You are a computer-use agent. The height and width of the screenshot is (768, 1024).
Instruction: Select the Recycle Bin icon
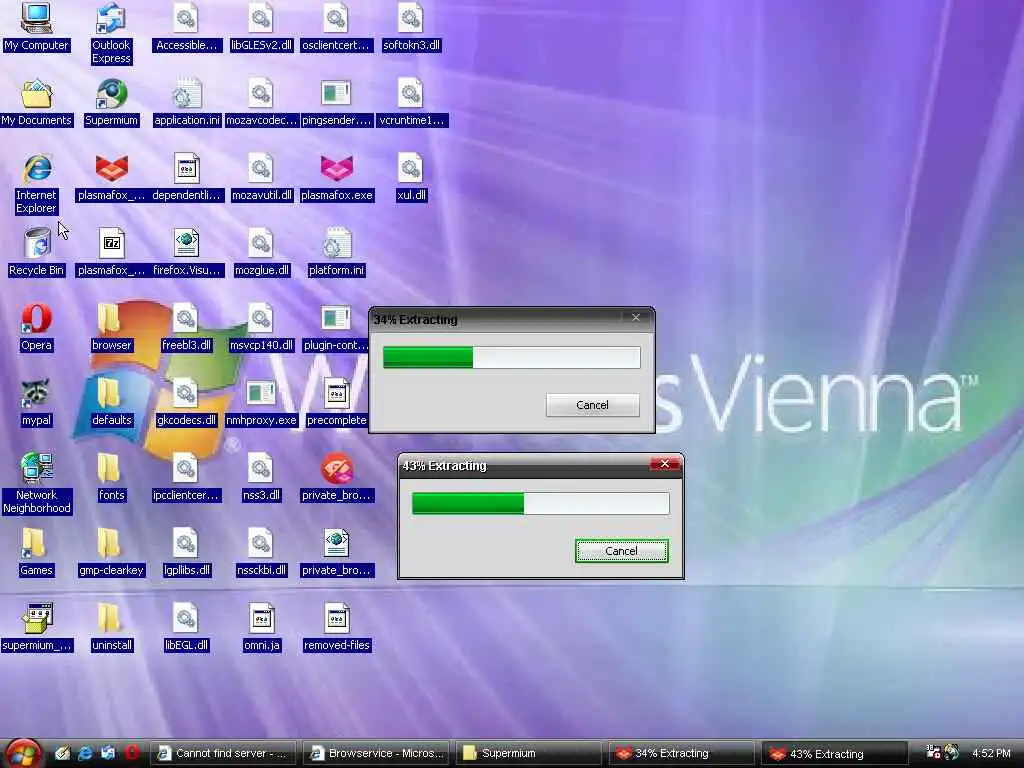36,244
